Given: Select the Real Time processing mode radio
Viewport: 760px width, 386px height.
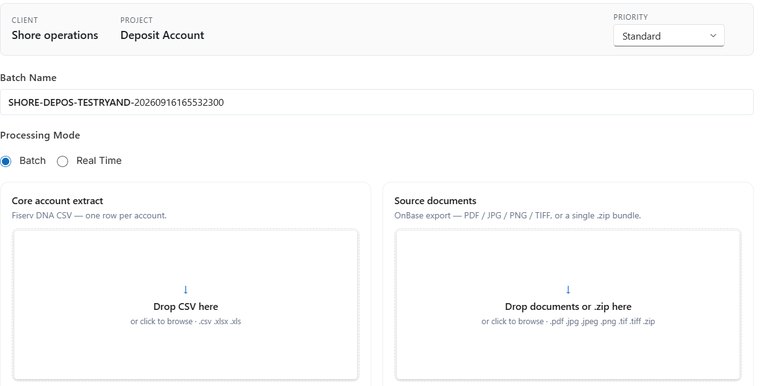Looking at the screenshot, I should pos(63,161).
